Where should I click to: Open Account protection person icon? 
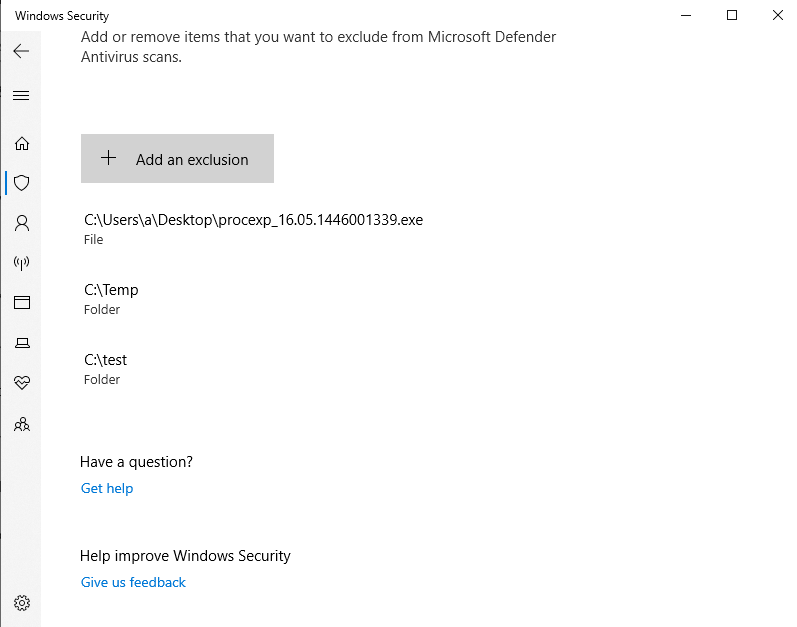coord(21,223)
